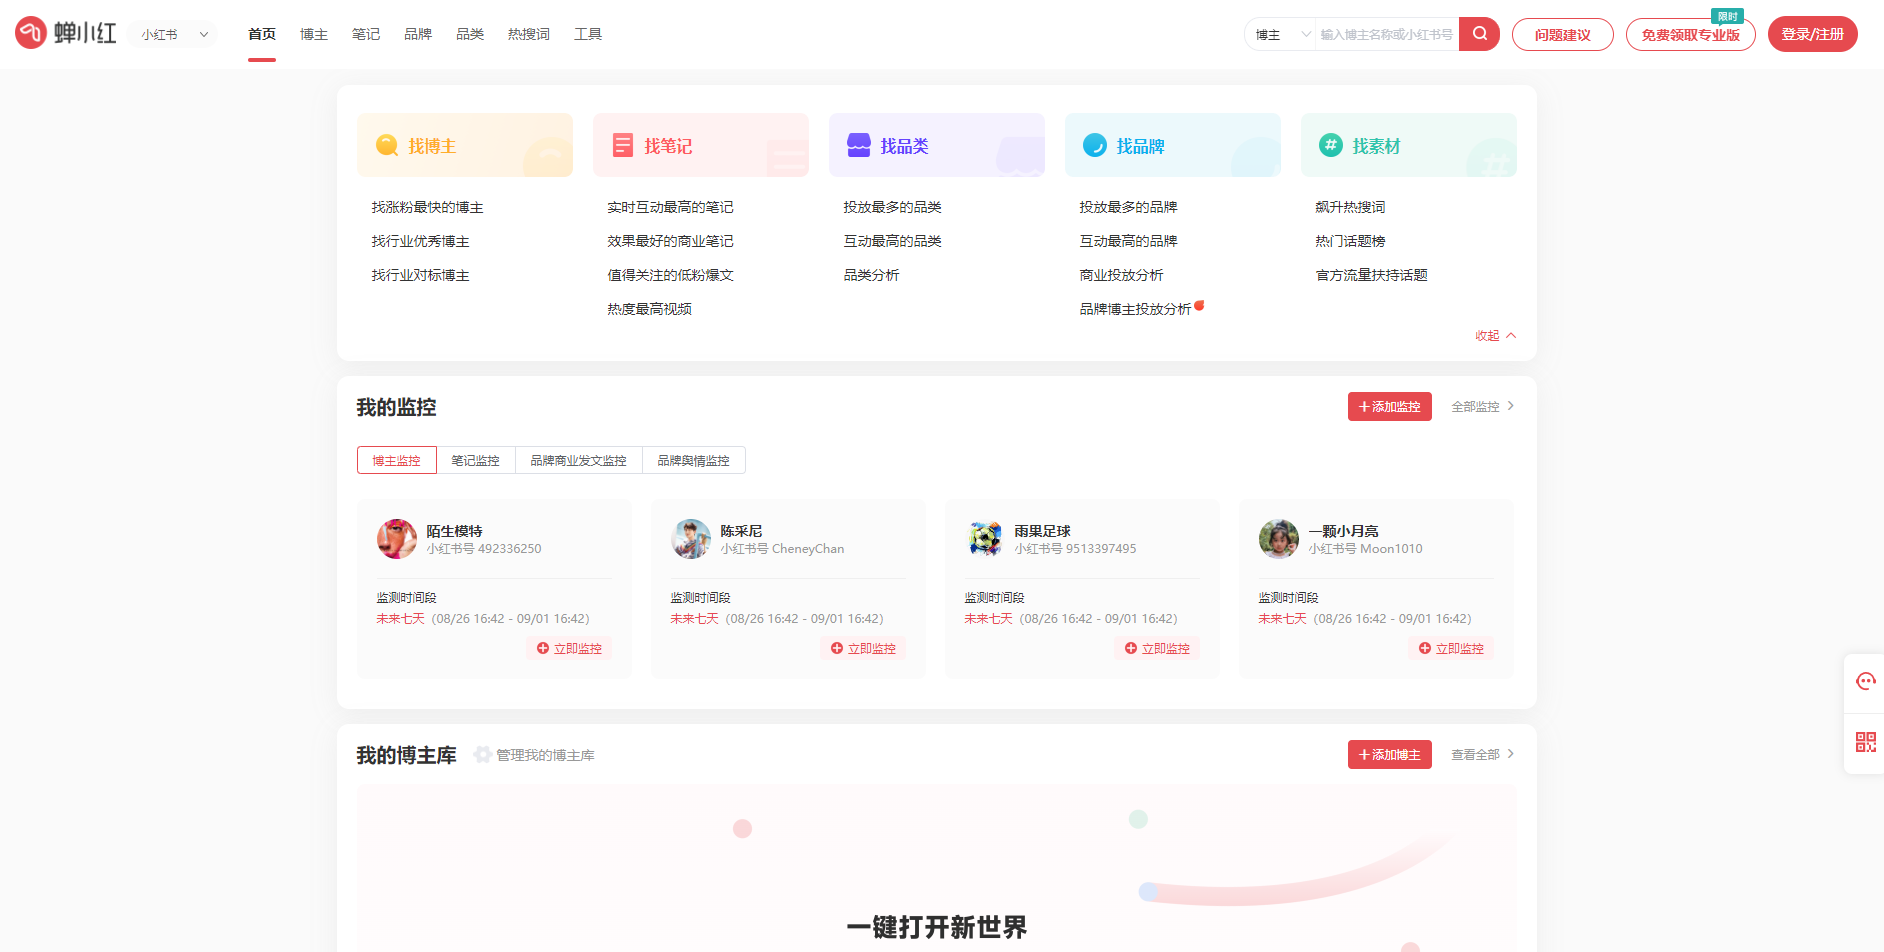Click plus icon in 雨果足球 立即监控
Viewport: 1884px width, 952px height.
coord(1131,648)
